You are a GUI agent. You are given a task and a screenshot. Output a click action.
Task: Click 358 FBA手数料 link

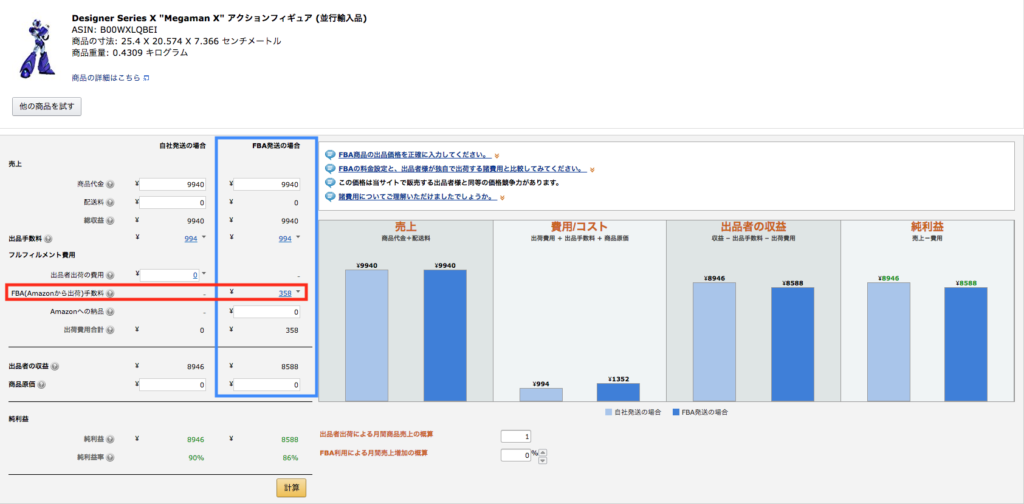[x=285, y=294]
